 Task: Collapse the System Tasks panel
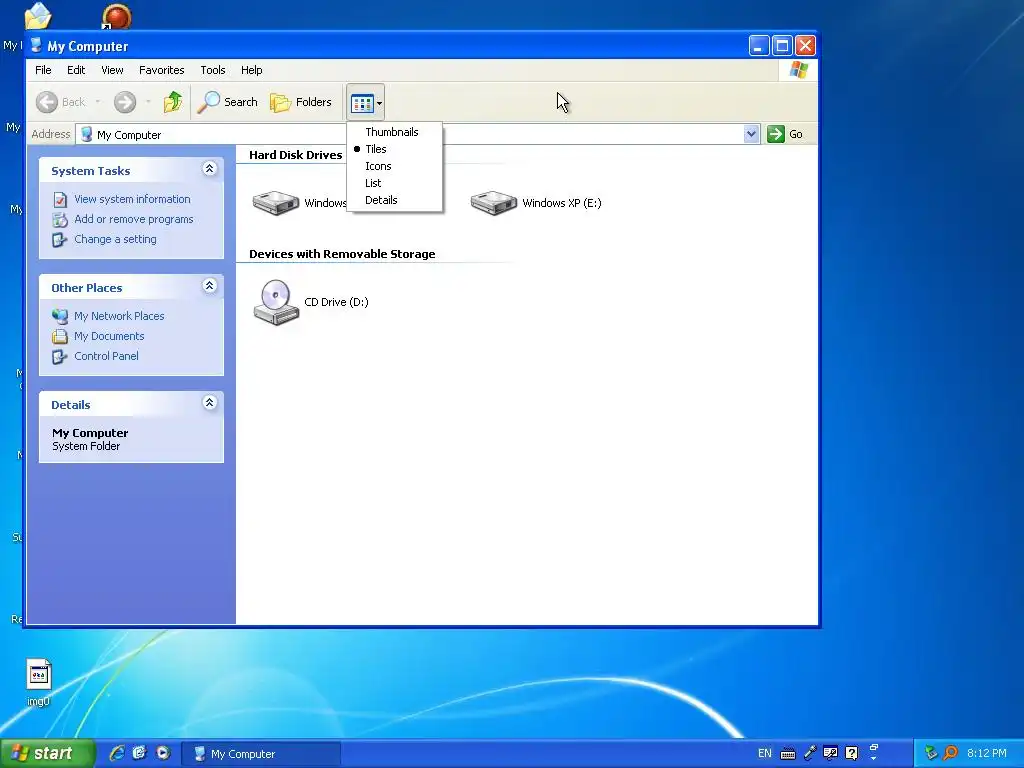pos(210,169)
